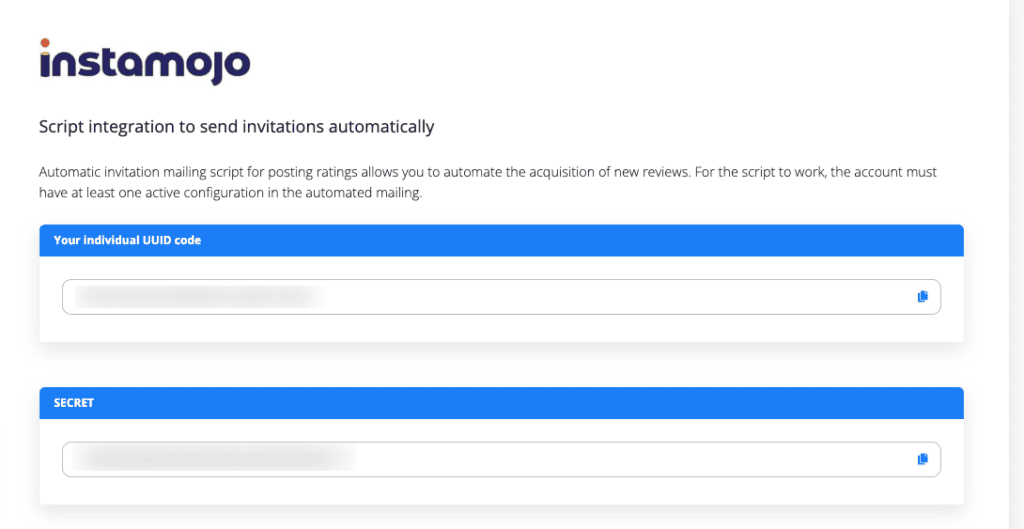Copy the individual UUID code
This screenshot has height=529, width=1024.
(922, 296)
